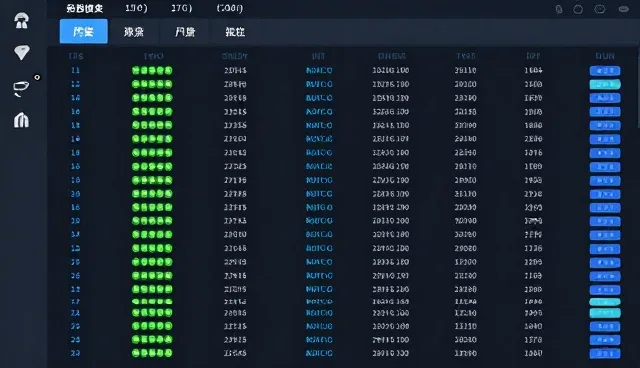Click the filled oval icon at the header's far right
Viewport: 640px width, 368px height.
(x=624, y=9)
